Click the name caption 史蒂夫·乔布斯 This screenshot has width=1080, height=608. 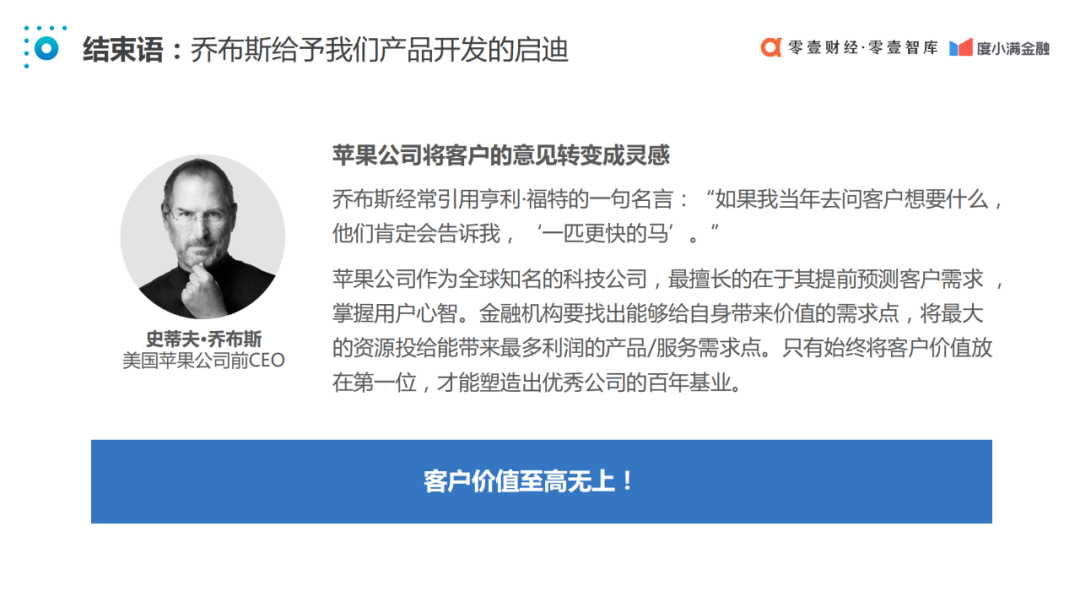[x=203, y=338]
